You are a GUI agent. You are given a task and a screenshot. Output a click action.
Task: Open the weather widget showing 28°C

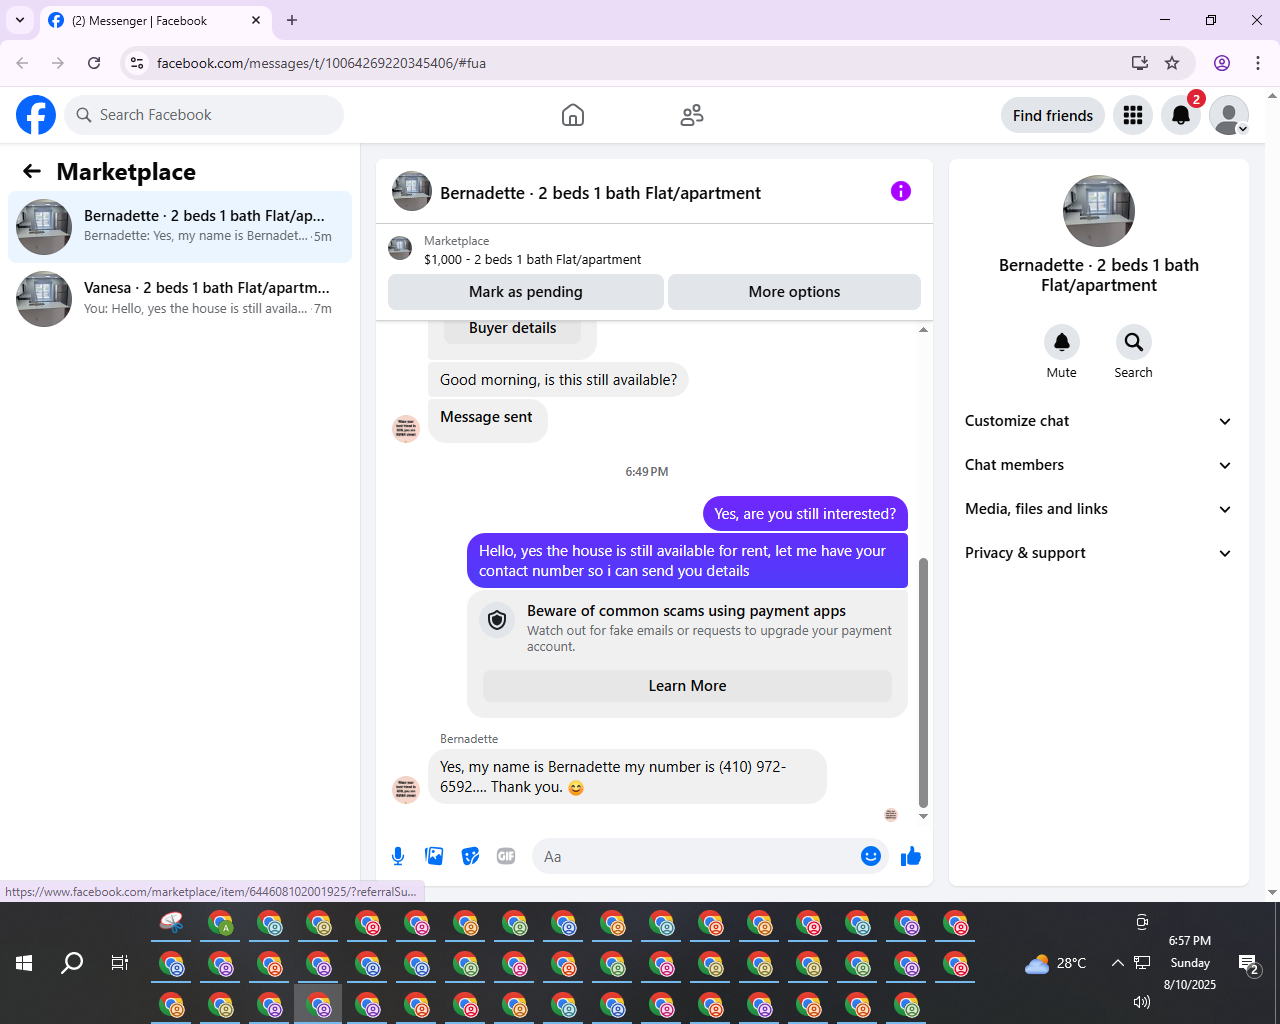click(x=1056, y=963)
